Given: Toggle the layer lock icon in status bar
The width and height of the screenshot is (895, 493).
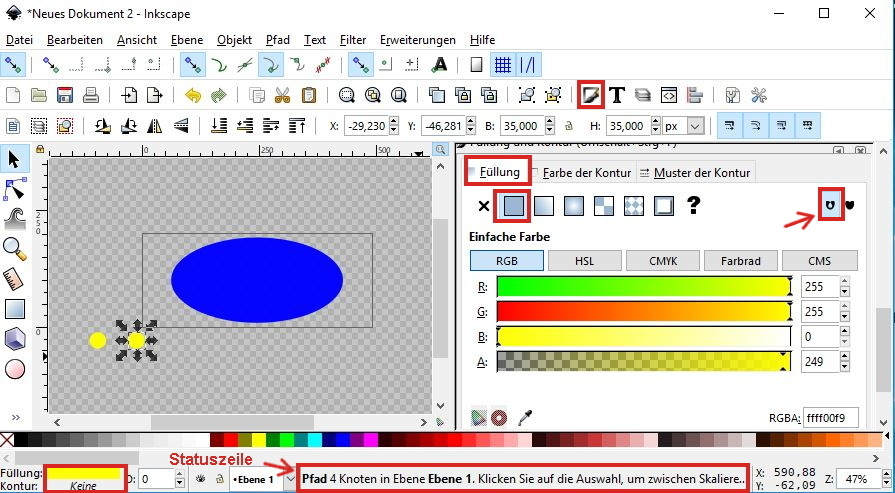Looking at the screenshot, I should (219, 479).
